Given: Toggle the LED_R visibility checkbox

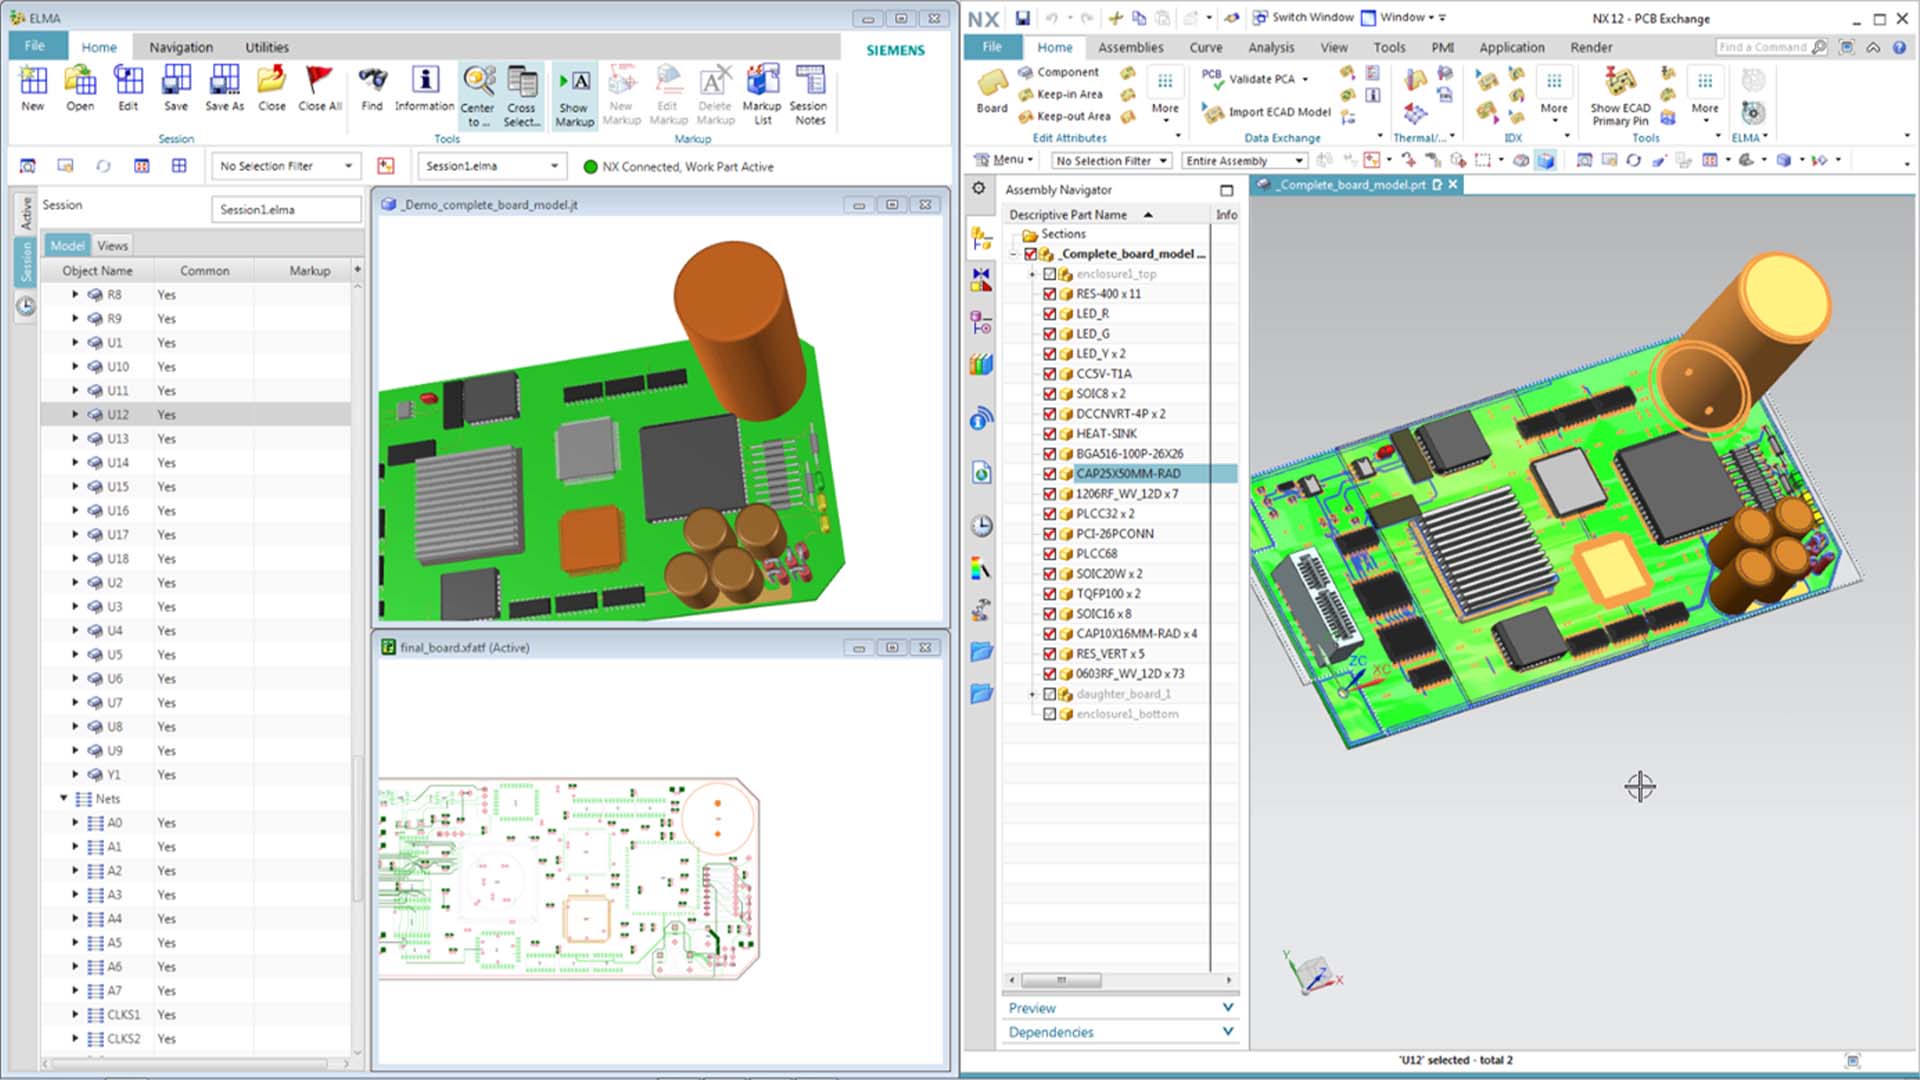Looking at the screenshot, I should coord(1049,314).
